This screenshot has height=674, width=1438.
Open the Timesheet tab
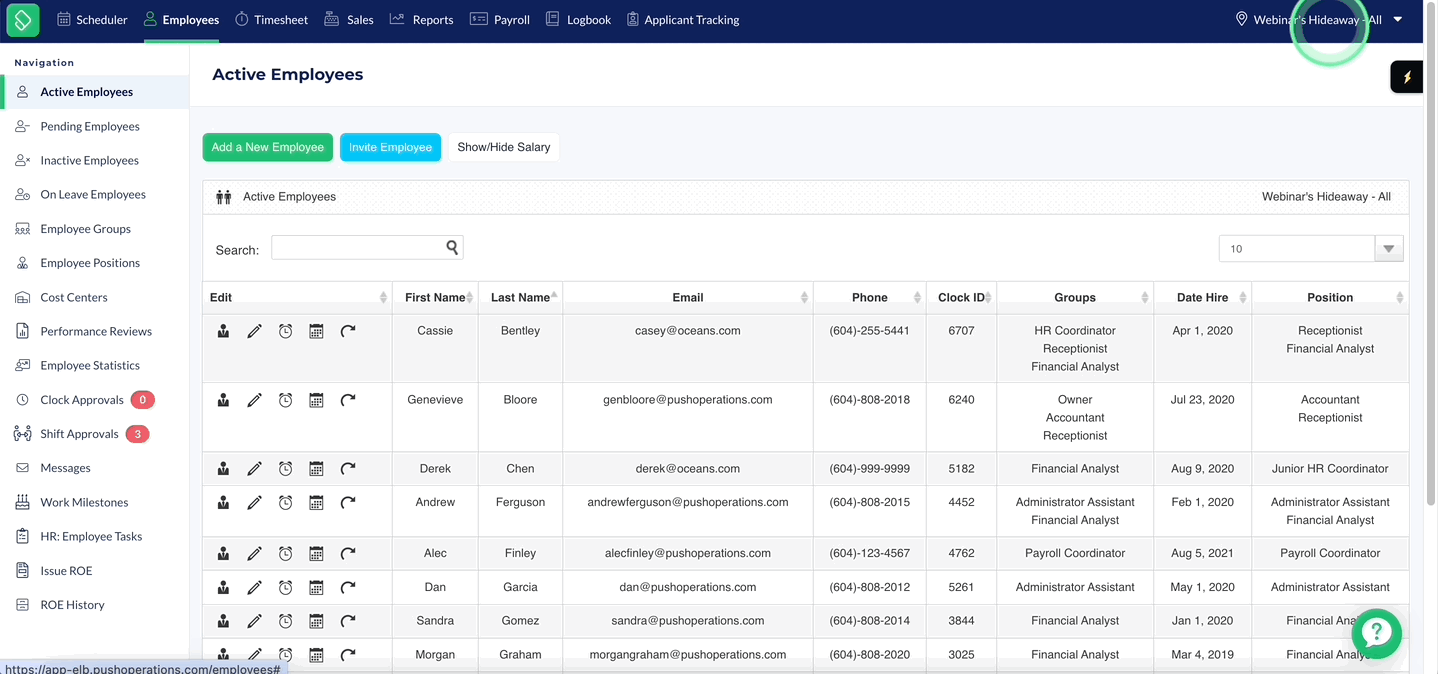coord(272,19)
